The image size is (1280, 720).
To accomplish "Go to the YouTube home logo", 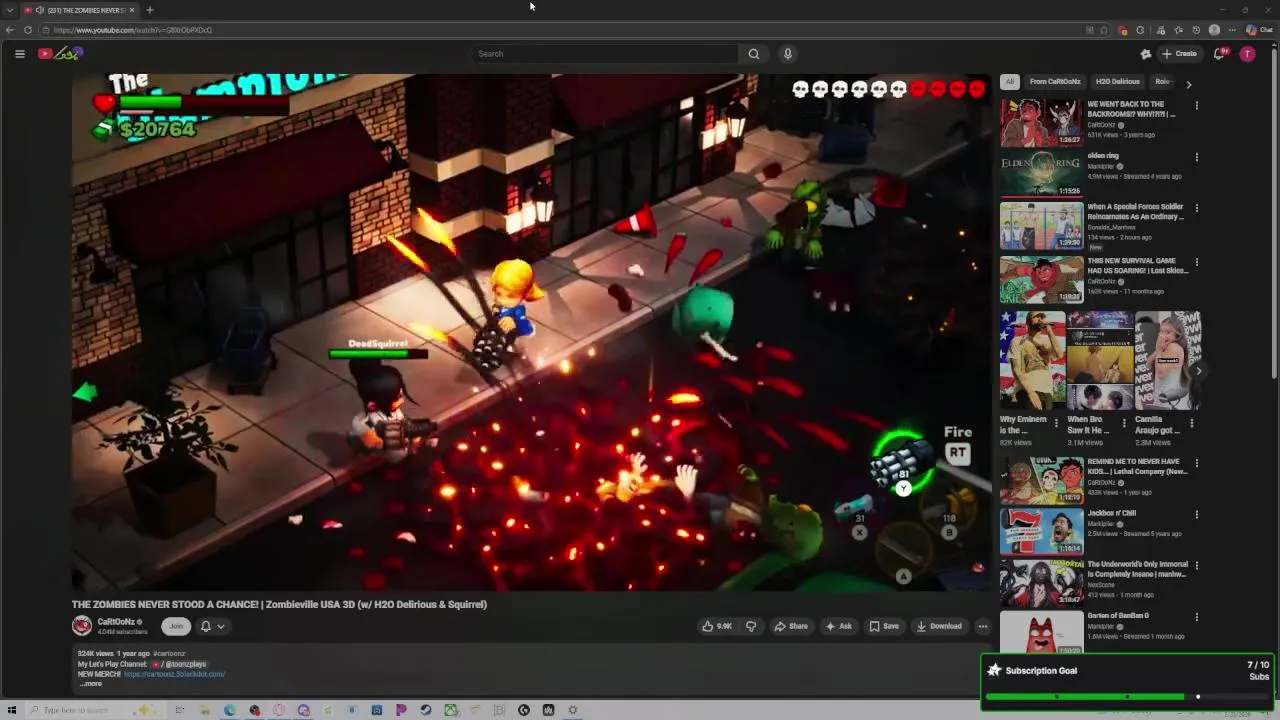I will (60, 54).
